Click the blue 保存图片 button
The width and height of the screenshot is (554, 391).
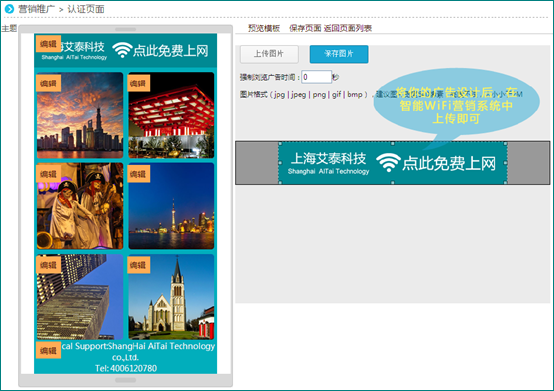point(339,54)
